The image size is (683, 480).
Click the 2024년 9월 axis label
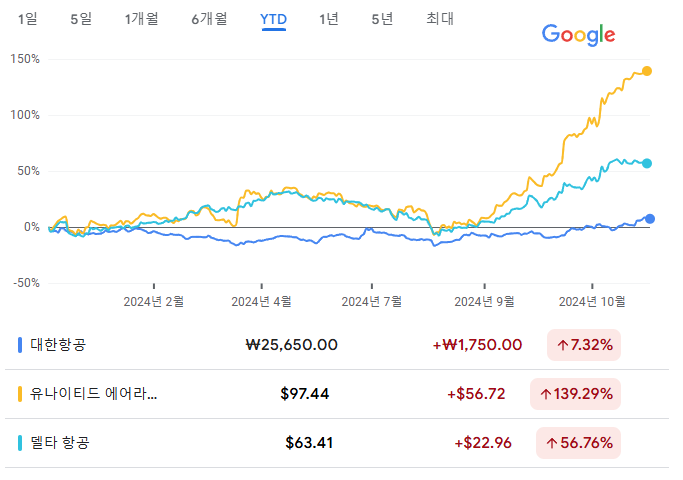484,301
